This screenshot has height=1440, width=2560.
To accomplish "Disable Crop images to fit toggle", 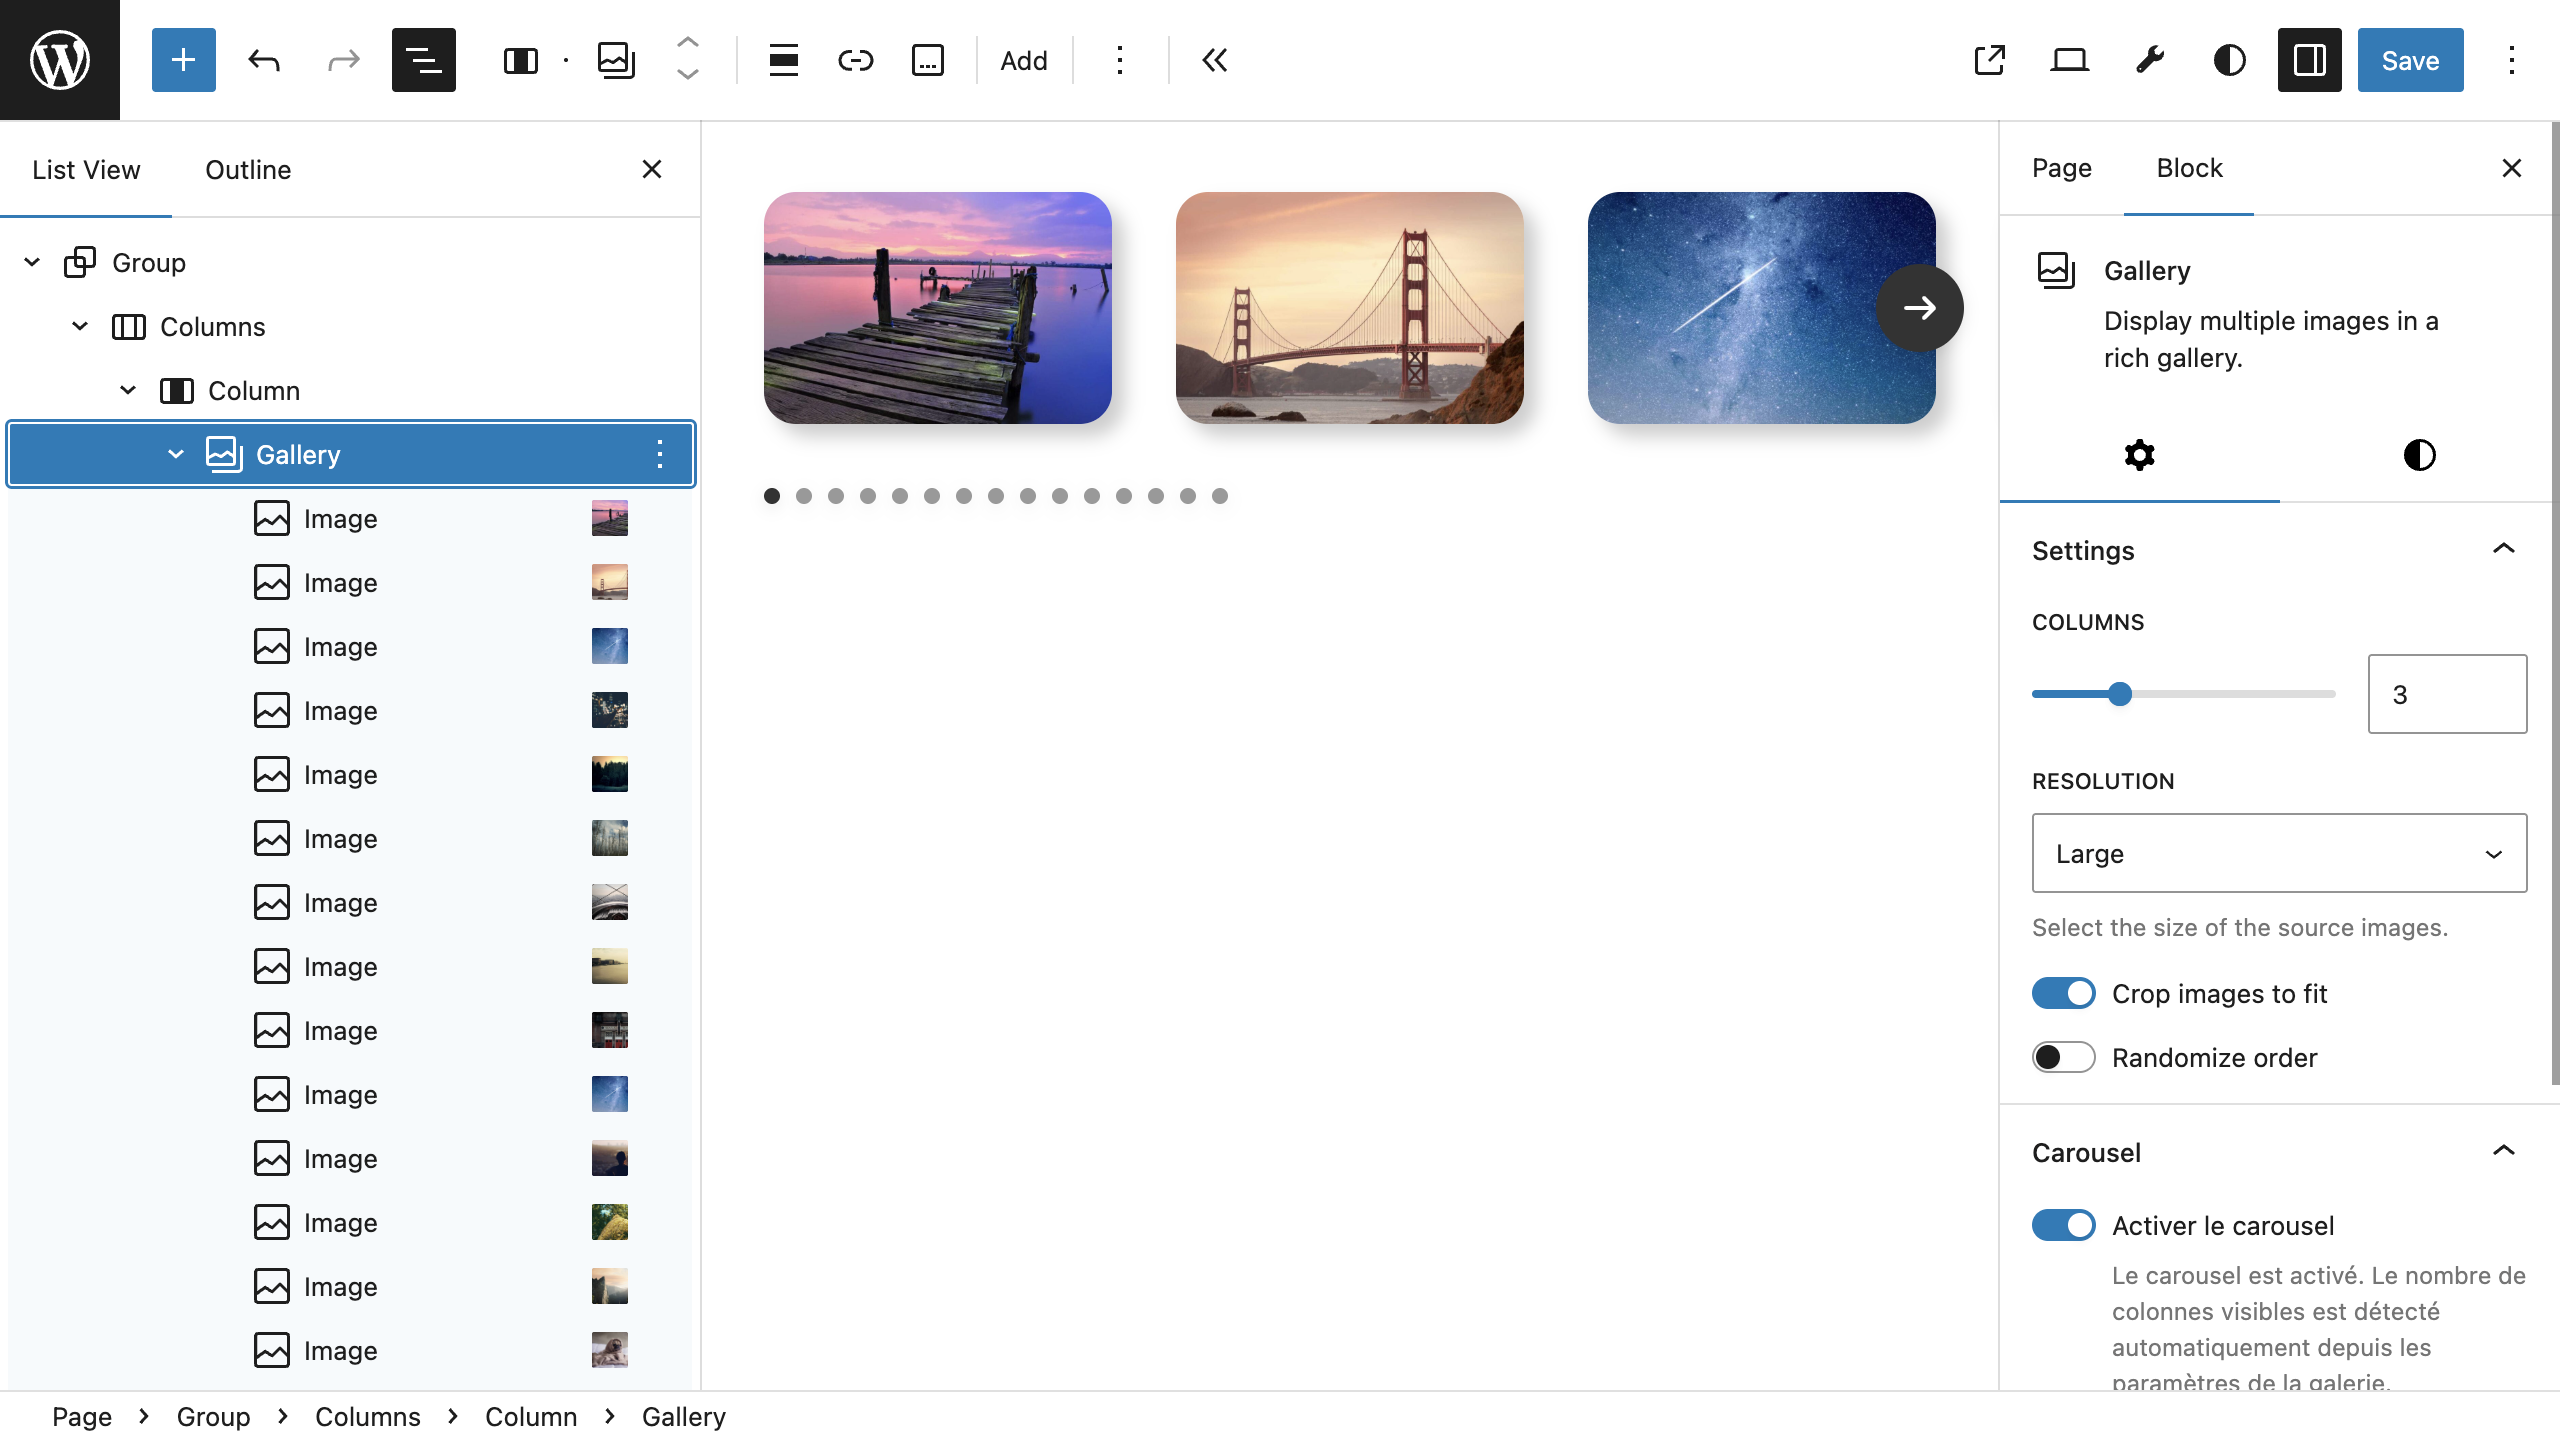I will coord(2063,993).
